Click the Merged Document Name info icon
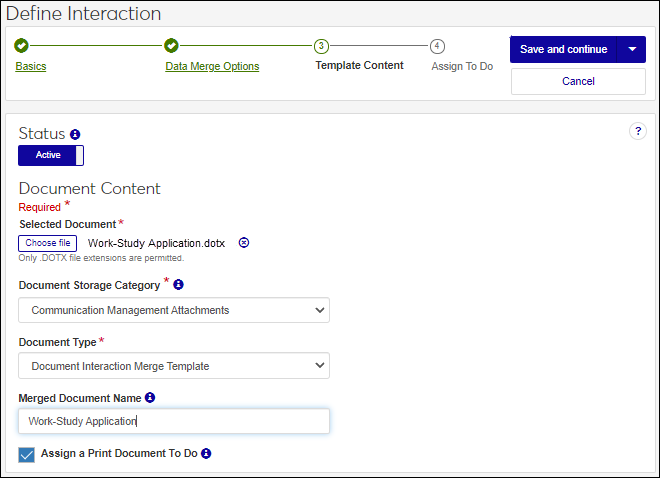This screenshot has width=660, height=478. pyautogui.click(x=150, y=398)
